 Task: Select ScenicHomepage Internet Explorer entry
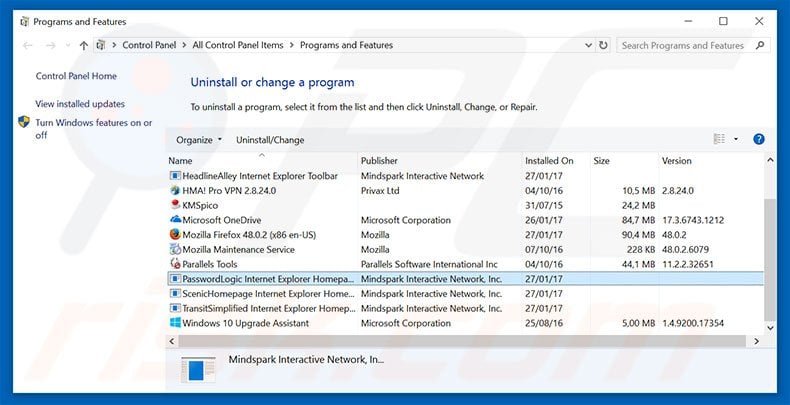[x=465, y=293]
